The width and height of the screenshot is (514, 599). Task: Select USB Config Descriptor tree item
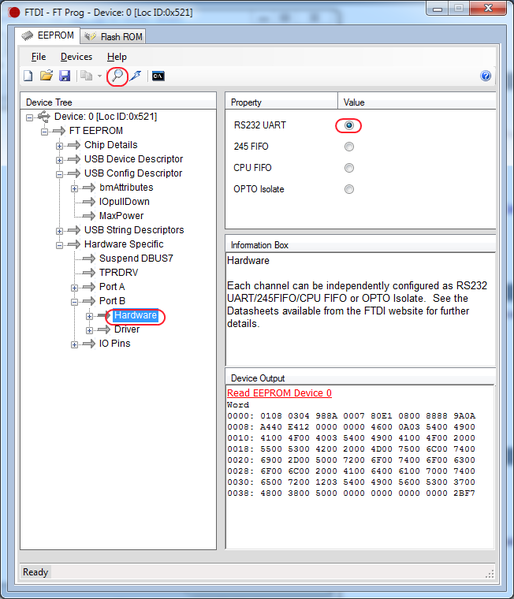point(133,173)
